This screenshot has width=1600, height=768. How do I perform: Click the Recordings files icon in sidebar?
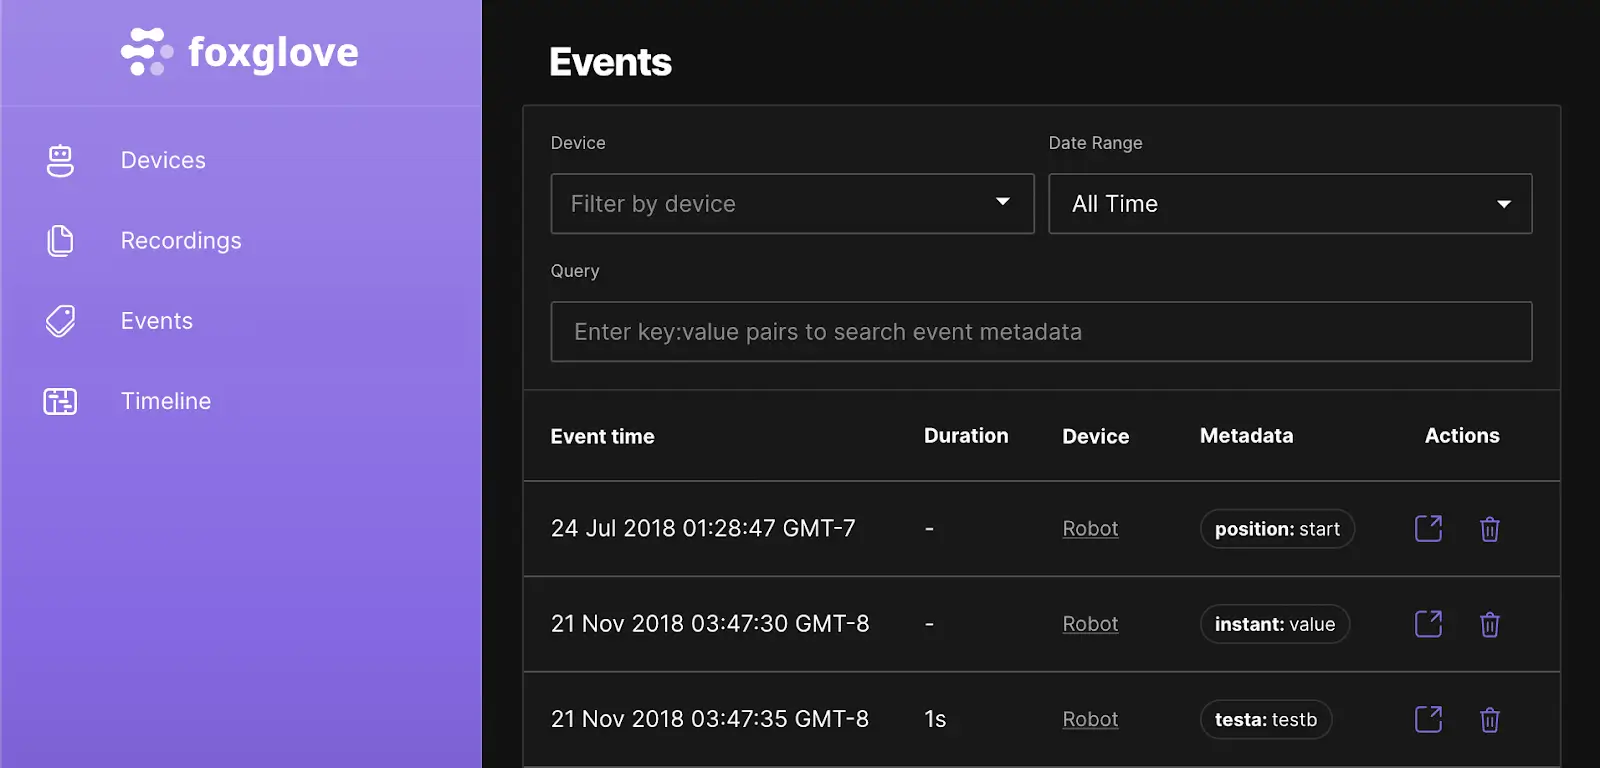coord(60,241)
